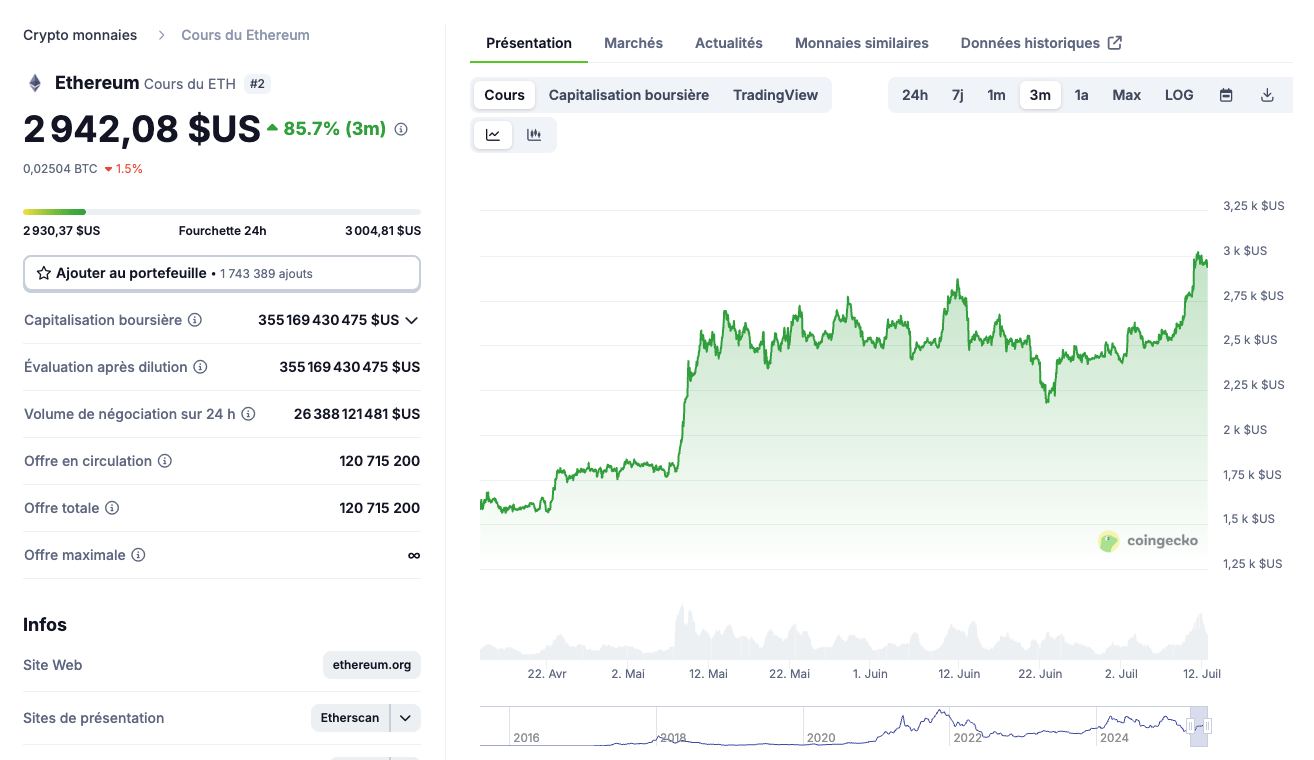The image size is (1314, 760).
Task: Set chart range to 1m
Action: coord(997,95)
